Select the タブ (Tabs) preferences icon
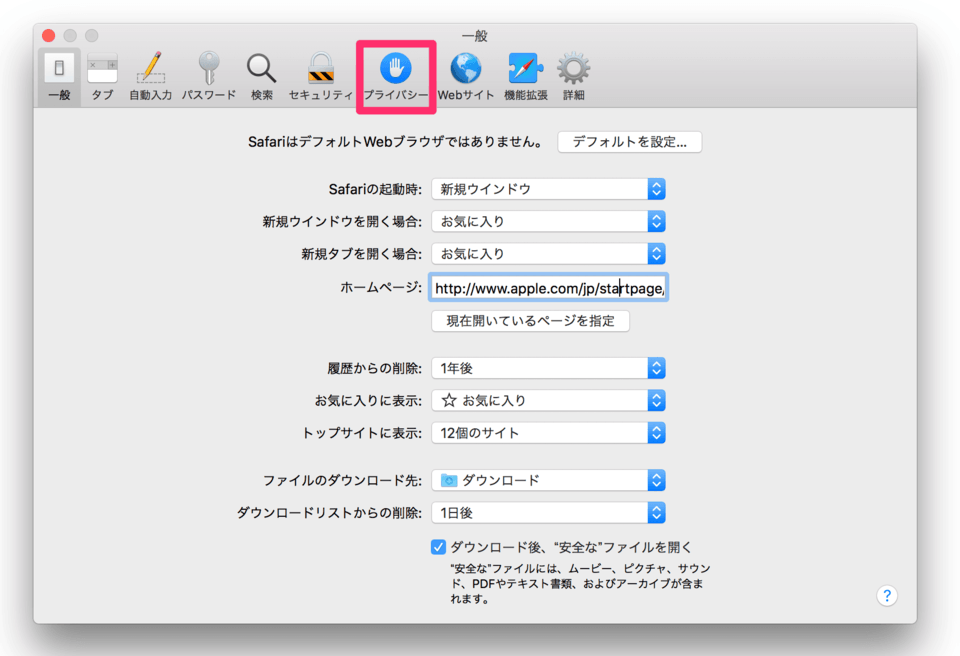This screenshot has width=960, height=656. (102, 70)
